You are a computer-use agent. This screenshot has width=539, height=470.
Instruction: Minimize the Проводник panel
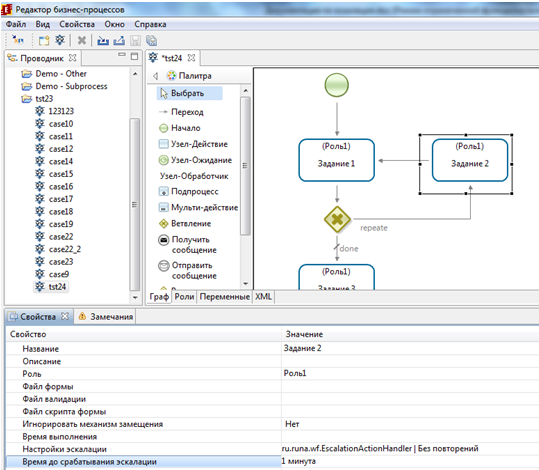pos(122,54)
